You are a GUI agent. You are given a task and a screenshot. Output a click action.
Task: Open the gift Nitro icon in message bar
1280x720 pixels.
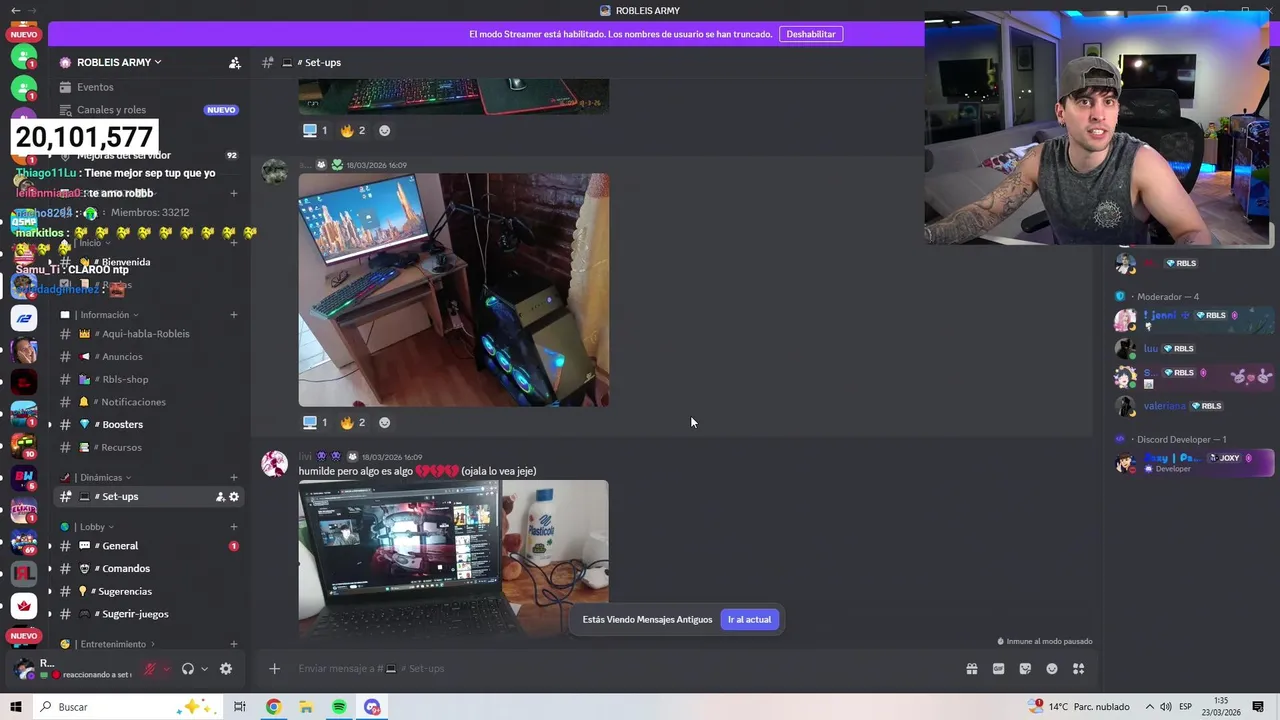pyautogui.click(x=971, y=669)
